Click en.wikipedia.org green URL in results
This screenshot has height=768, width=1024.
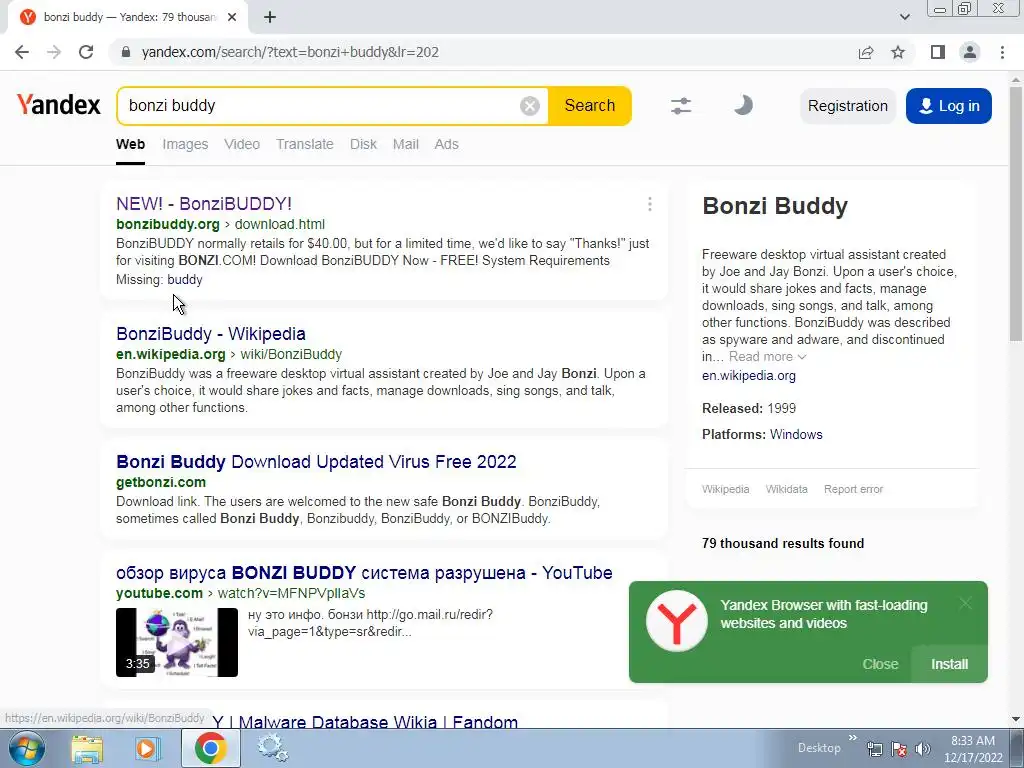(x=170, y=355)
